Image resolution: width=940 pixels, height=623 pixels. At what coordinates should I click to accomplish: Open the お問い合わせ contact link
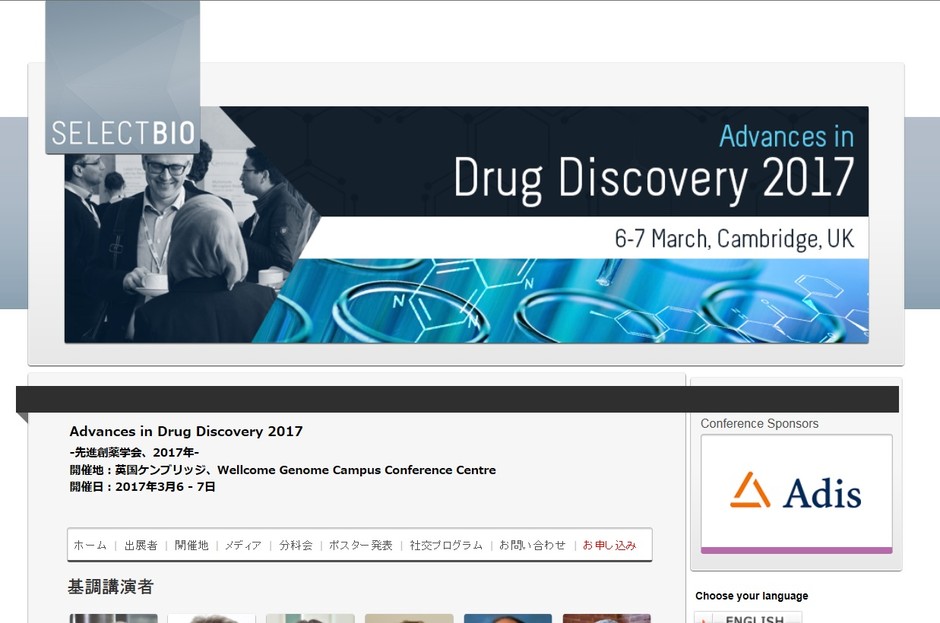[x=532, y=545]
